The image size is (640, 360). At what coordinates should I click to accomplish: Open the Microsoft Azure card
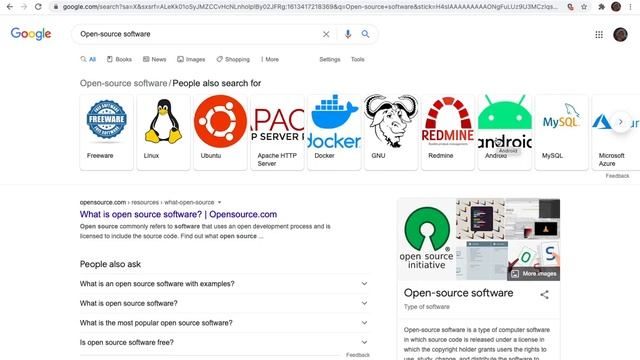tap(616, 132)
